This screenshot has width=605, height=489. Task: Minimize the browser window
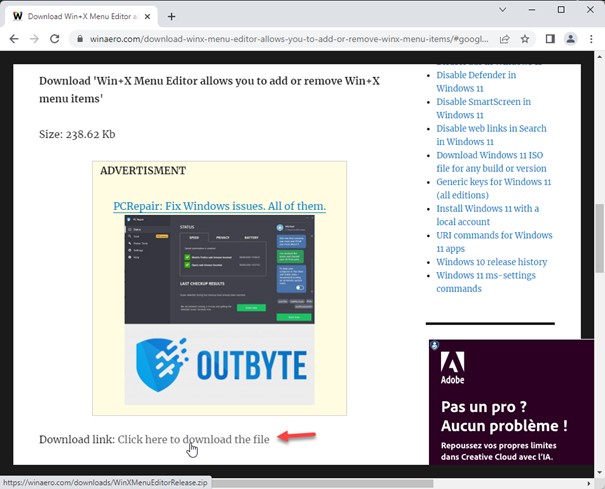click(532, 10)
